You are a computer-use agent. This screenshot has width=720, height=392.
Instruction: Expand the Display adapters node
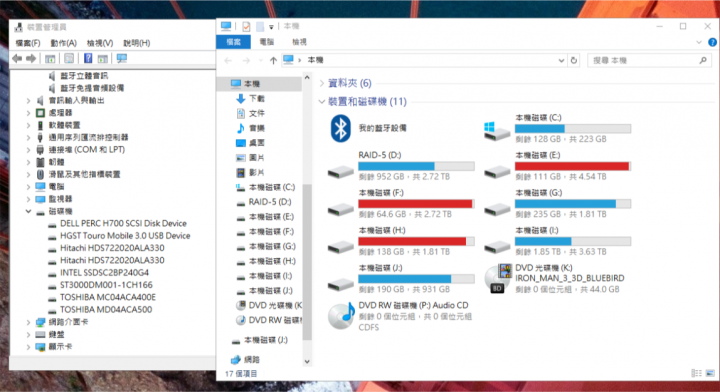pos(28,347)
